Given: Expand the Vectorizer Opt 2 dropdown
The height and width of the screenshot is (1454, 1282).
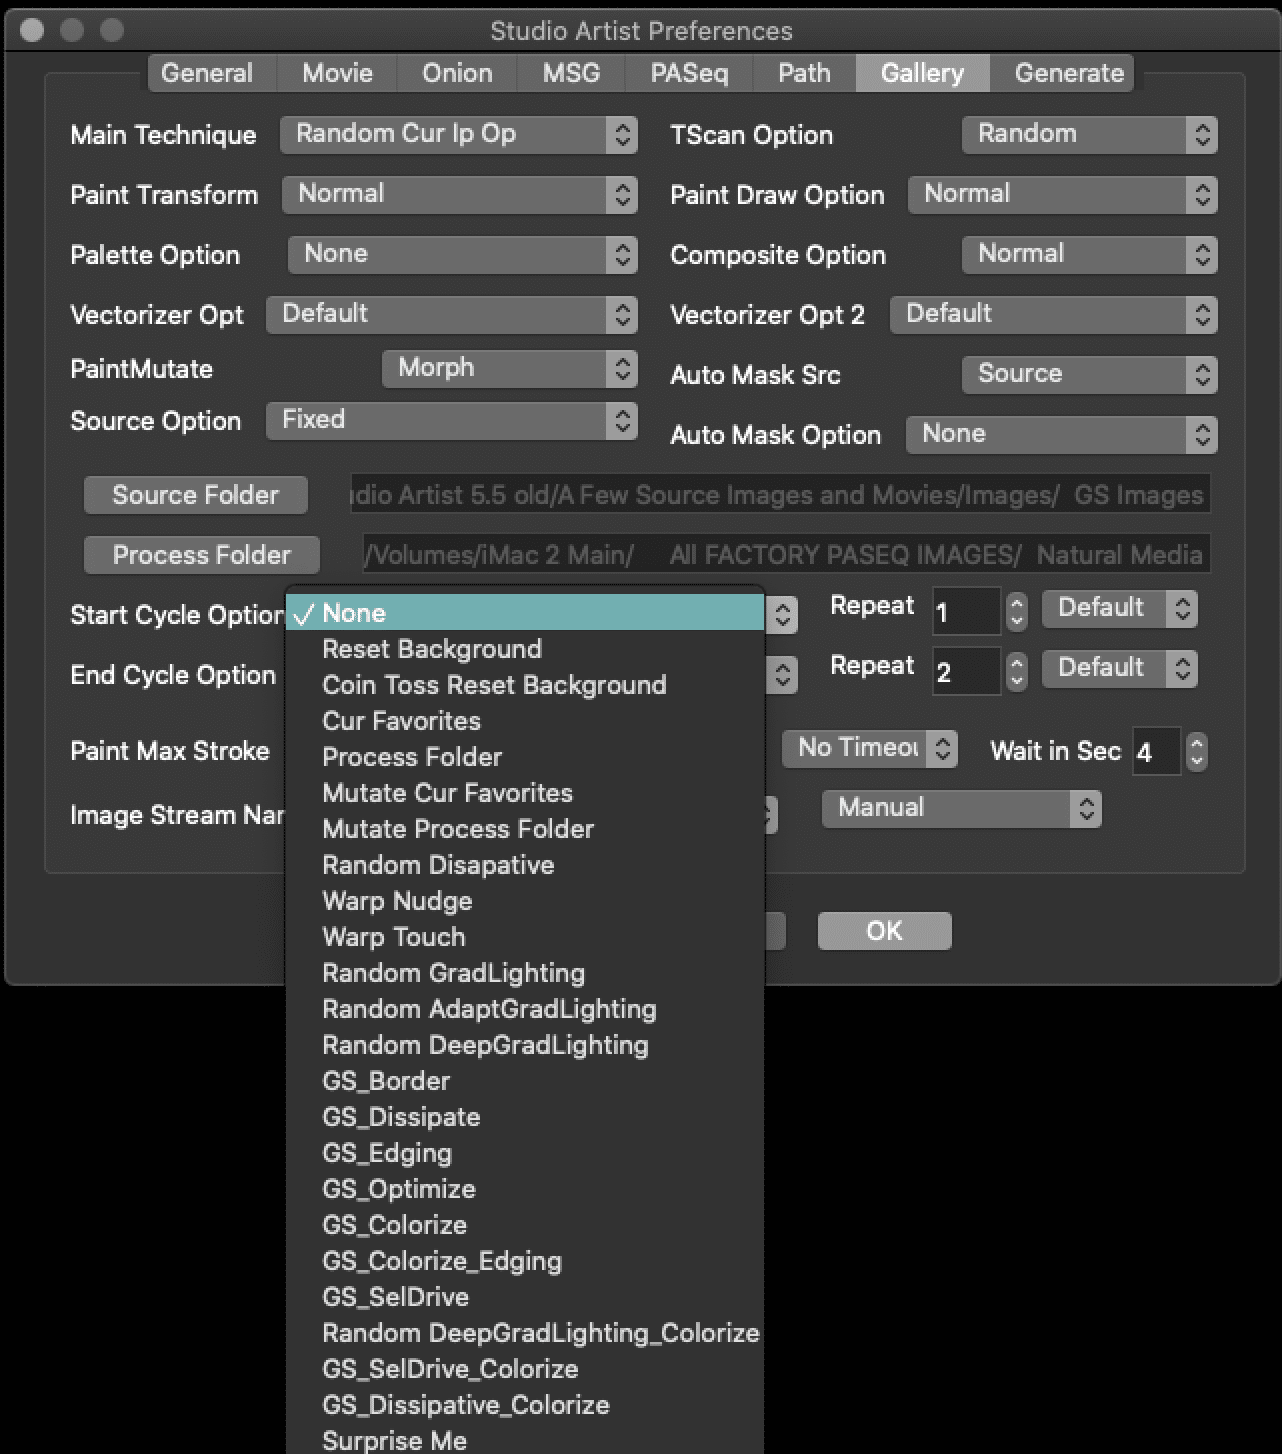Looking at the screenshot, I should pyautogui.click(x=1054, y=314).
